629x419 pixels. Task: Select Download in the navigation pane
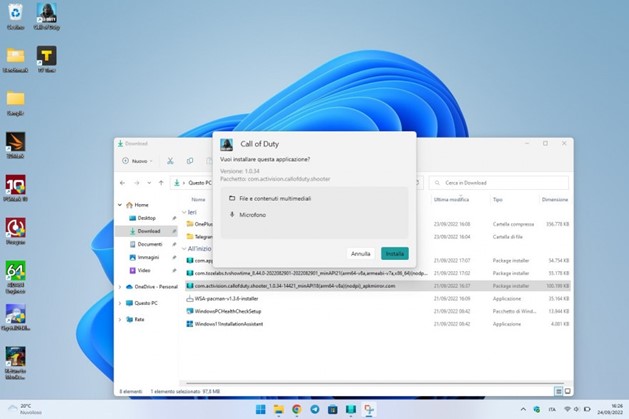tap(146, 231)
